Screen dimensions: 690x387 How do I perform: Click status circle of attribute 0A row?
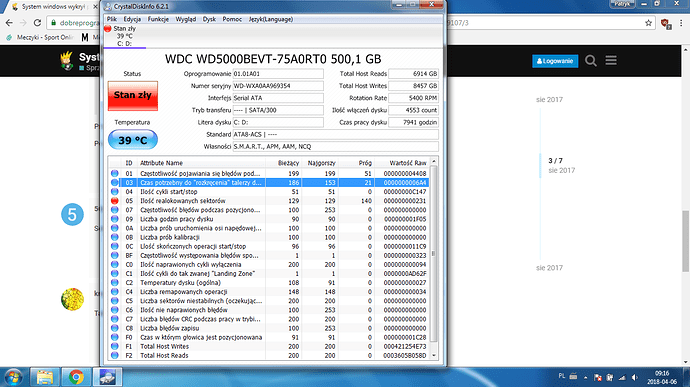[115, 228]
